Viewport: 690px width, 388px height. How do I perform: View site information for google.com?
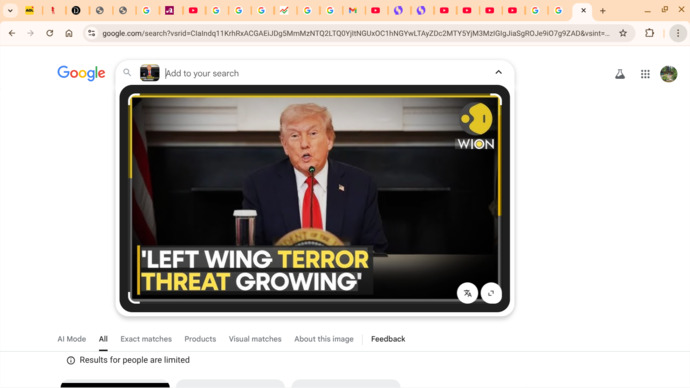92,33
